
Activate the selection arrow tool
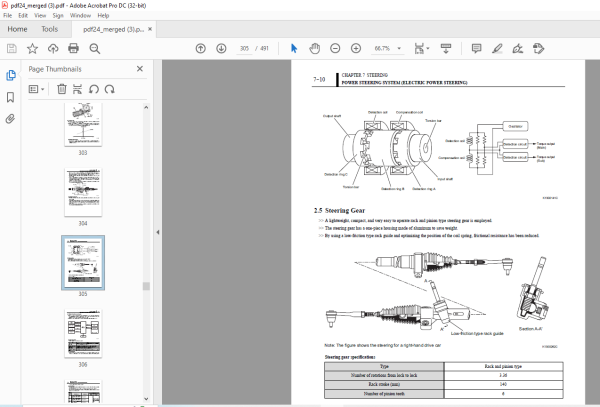pyautogui.click(x=294, y=49)
